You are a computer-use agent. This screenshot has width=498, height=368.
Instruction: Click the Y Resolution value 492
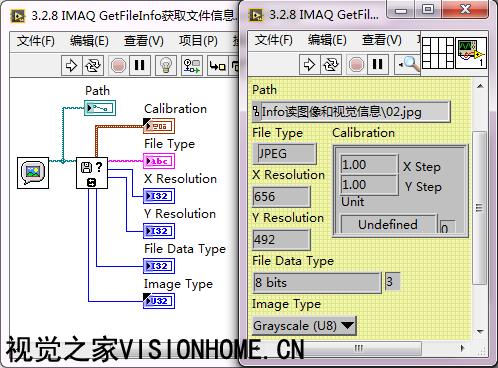281,240
